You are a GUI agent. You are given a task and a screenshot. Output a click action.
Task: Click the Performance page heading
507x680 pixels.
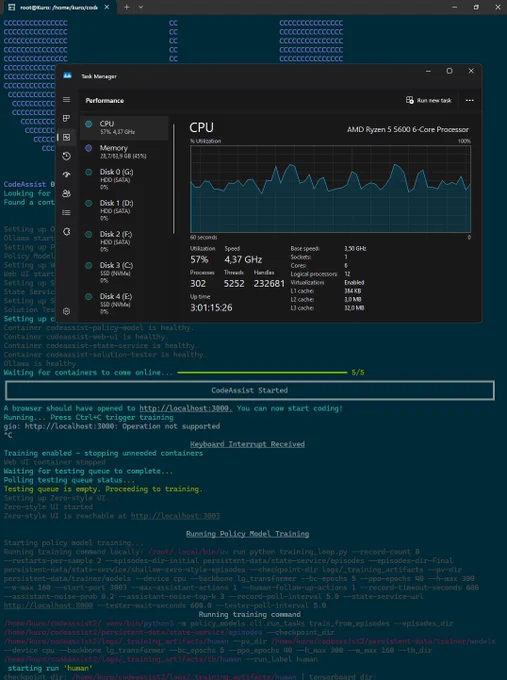tap(105, 101)
